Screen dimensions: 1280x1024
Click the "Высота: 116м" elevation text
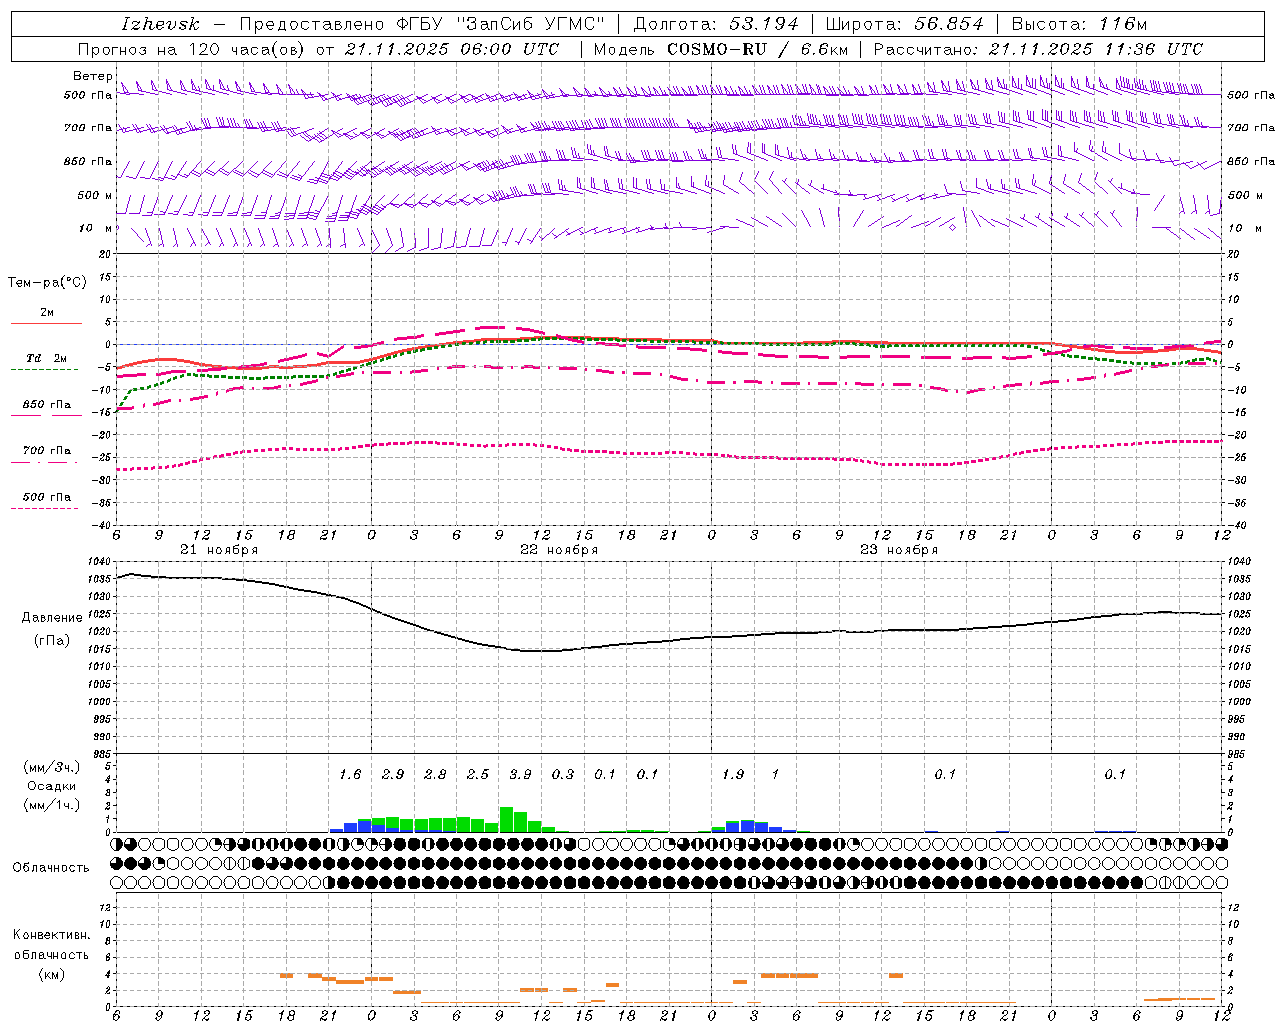pos(1079,24)
